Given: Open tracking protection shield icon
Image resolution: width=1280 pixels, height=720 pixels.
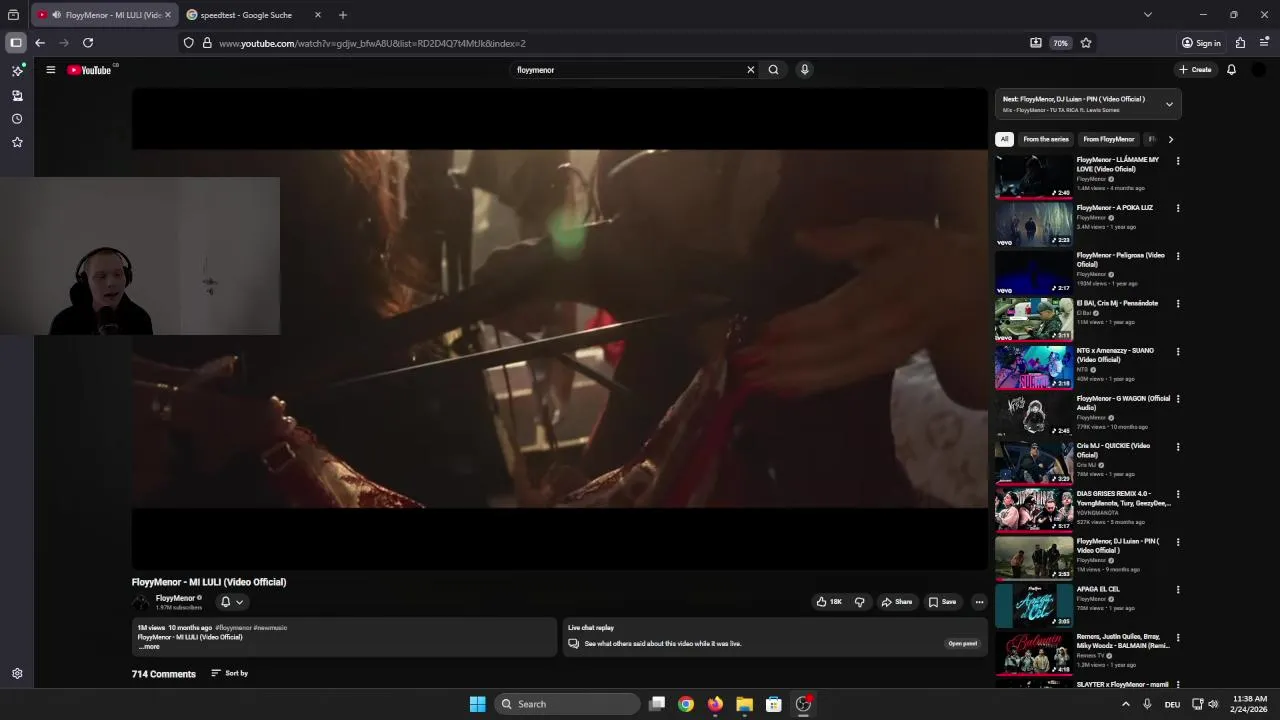Looking at the screenshot, I should [x=188, y=43].
